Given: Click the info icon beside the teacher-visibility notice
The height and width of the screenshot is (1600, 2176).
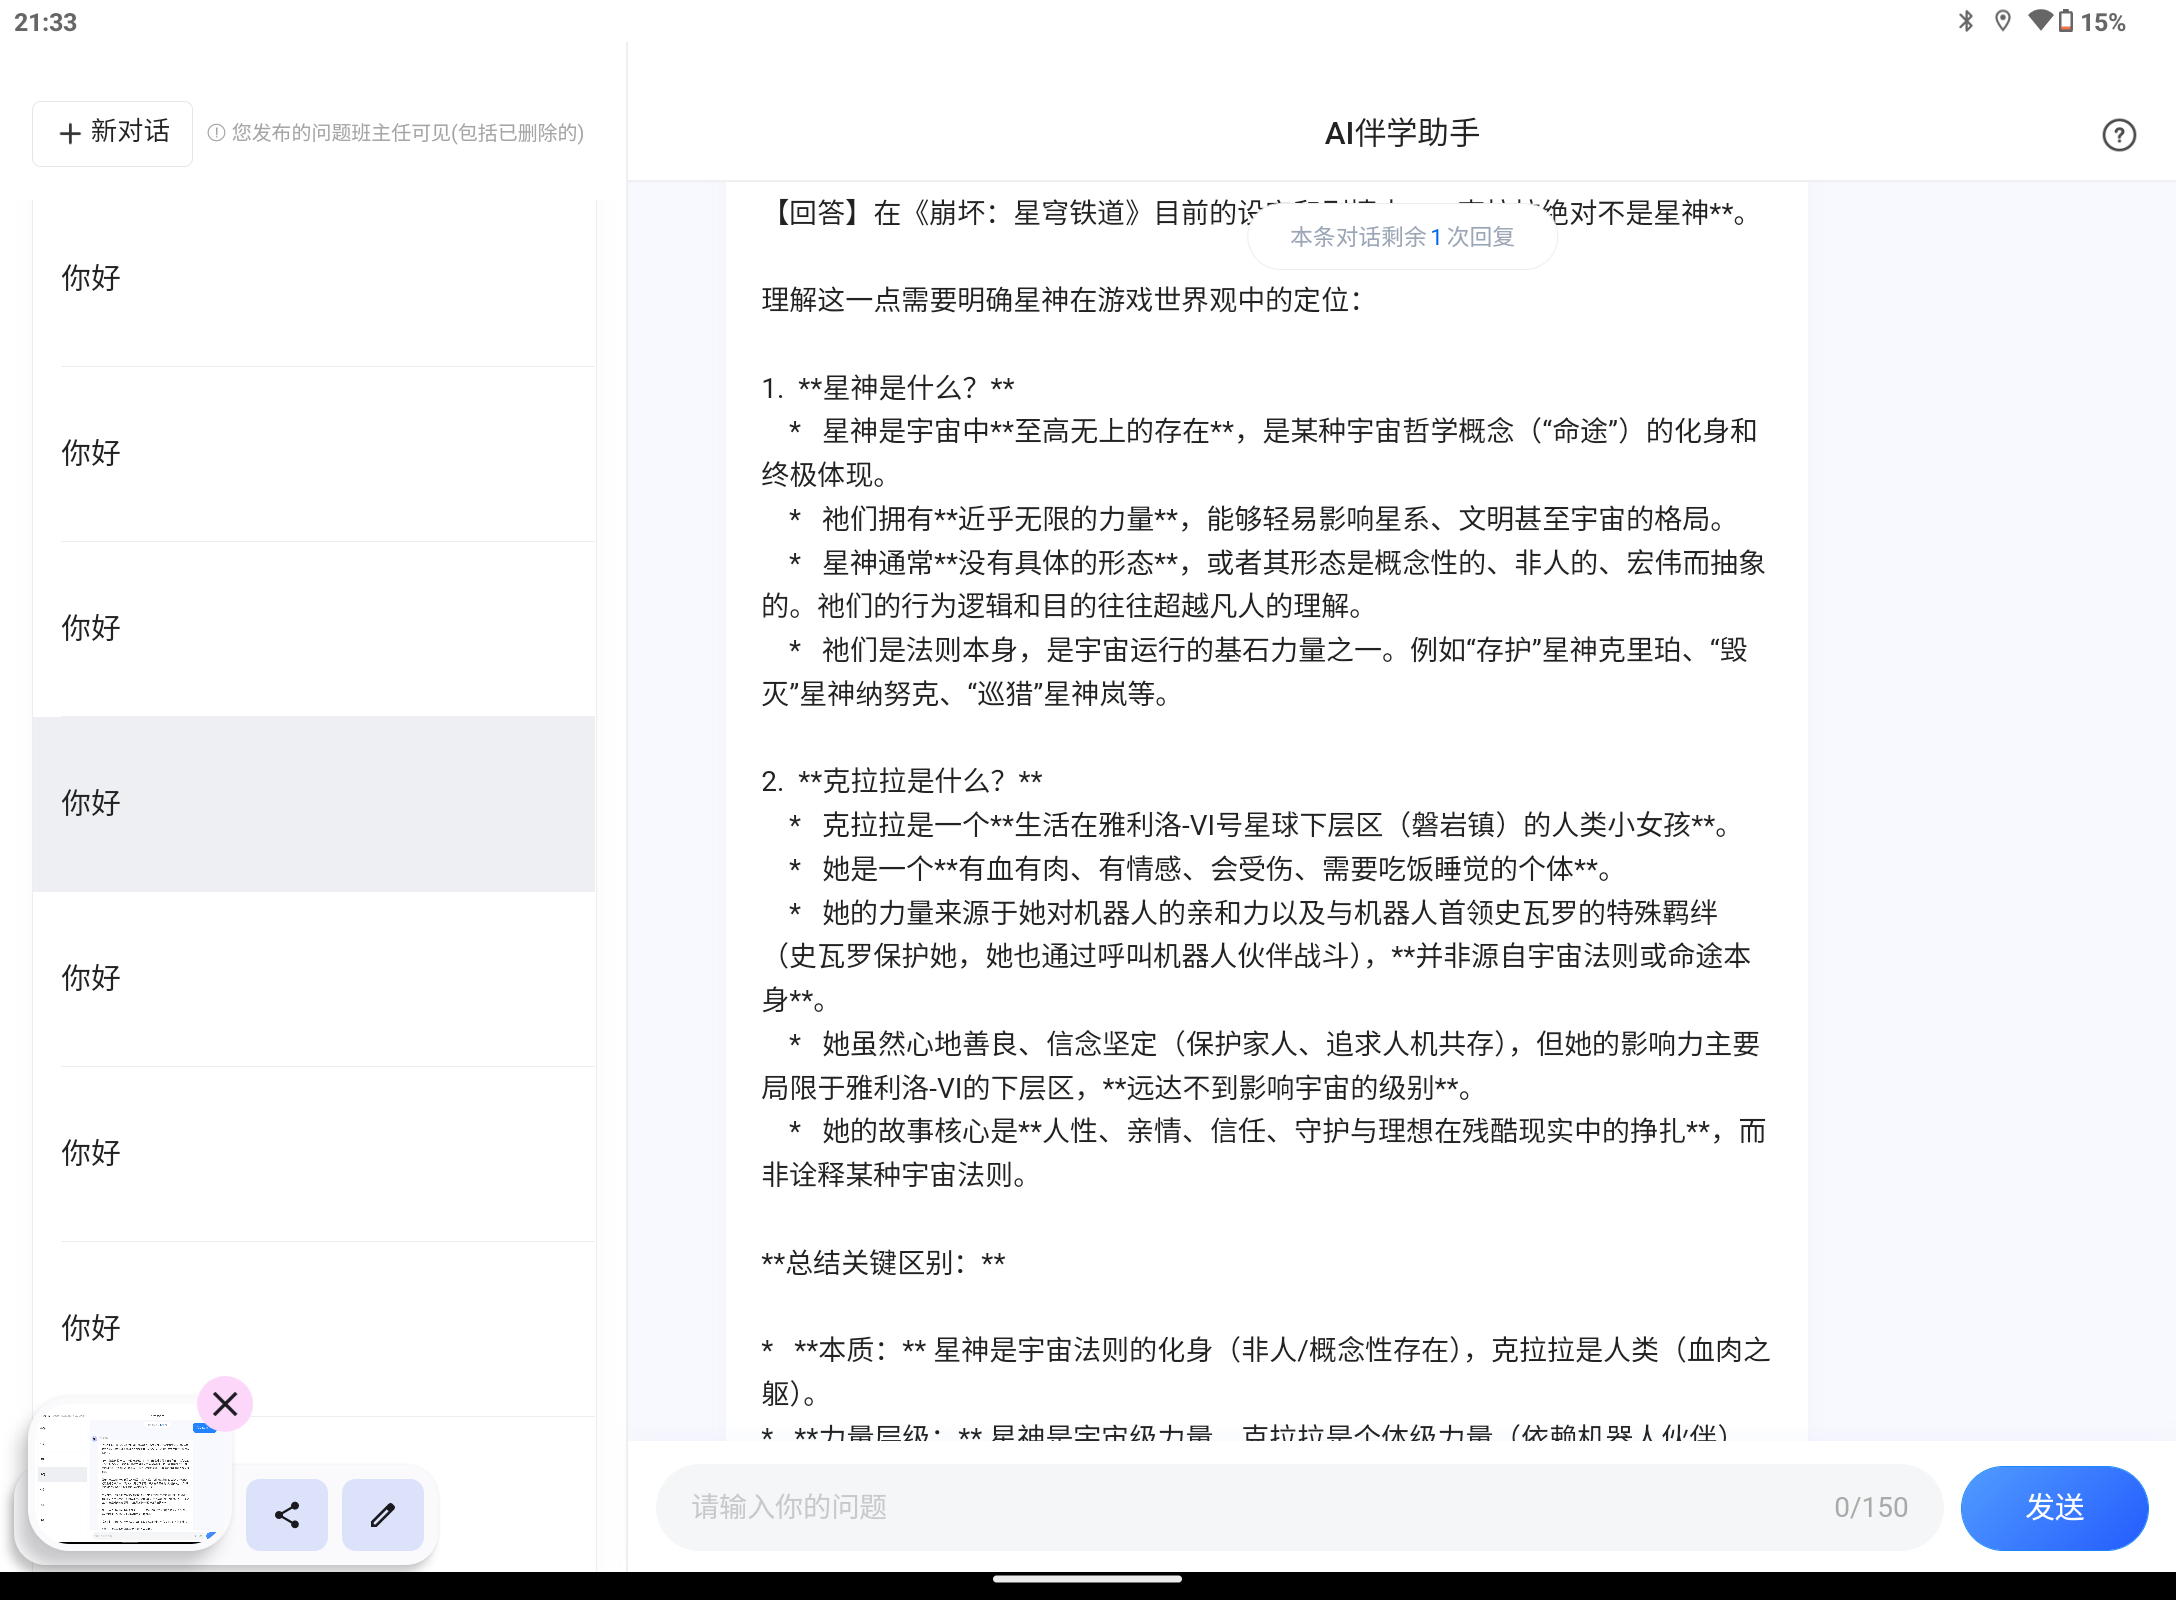Looking at the screenshot, I should tap(216, 132).
